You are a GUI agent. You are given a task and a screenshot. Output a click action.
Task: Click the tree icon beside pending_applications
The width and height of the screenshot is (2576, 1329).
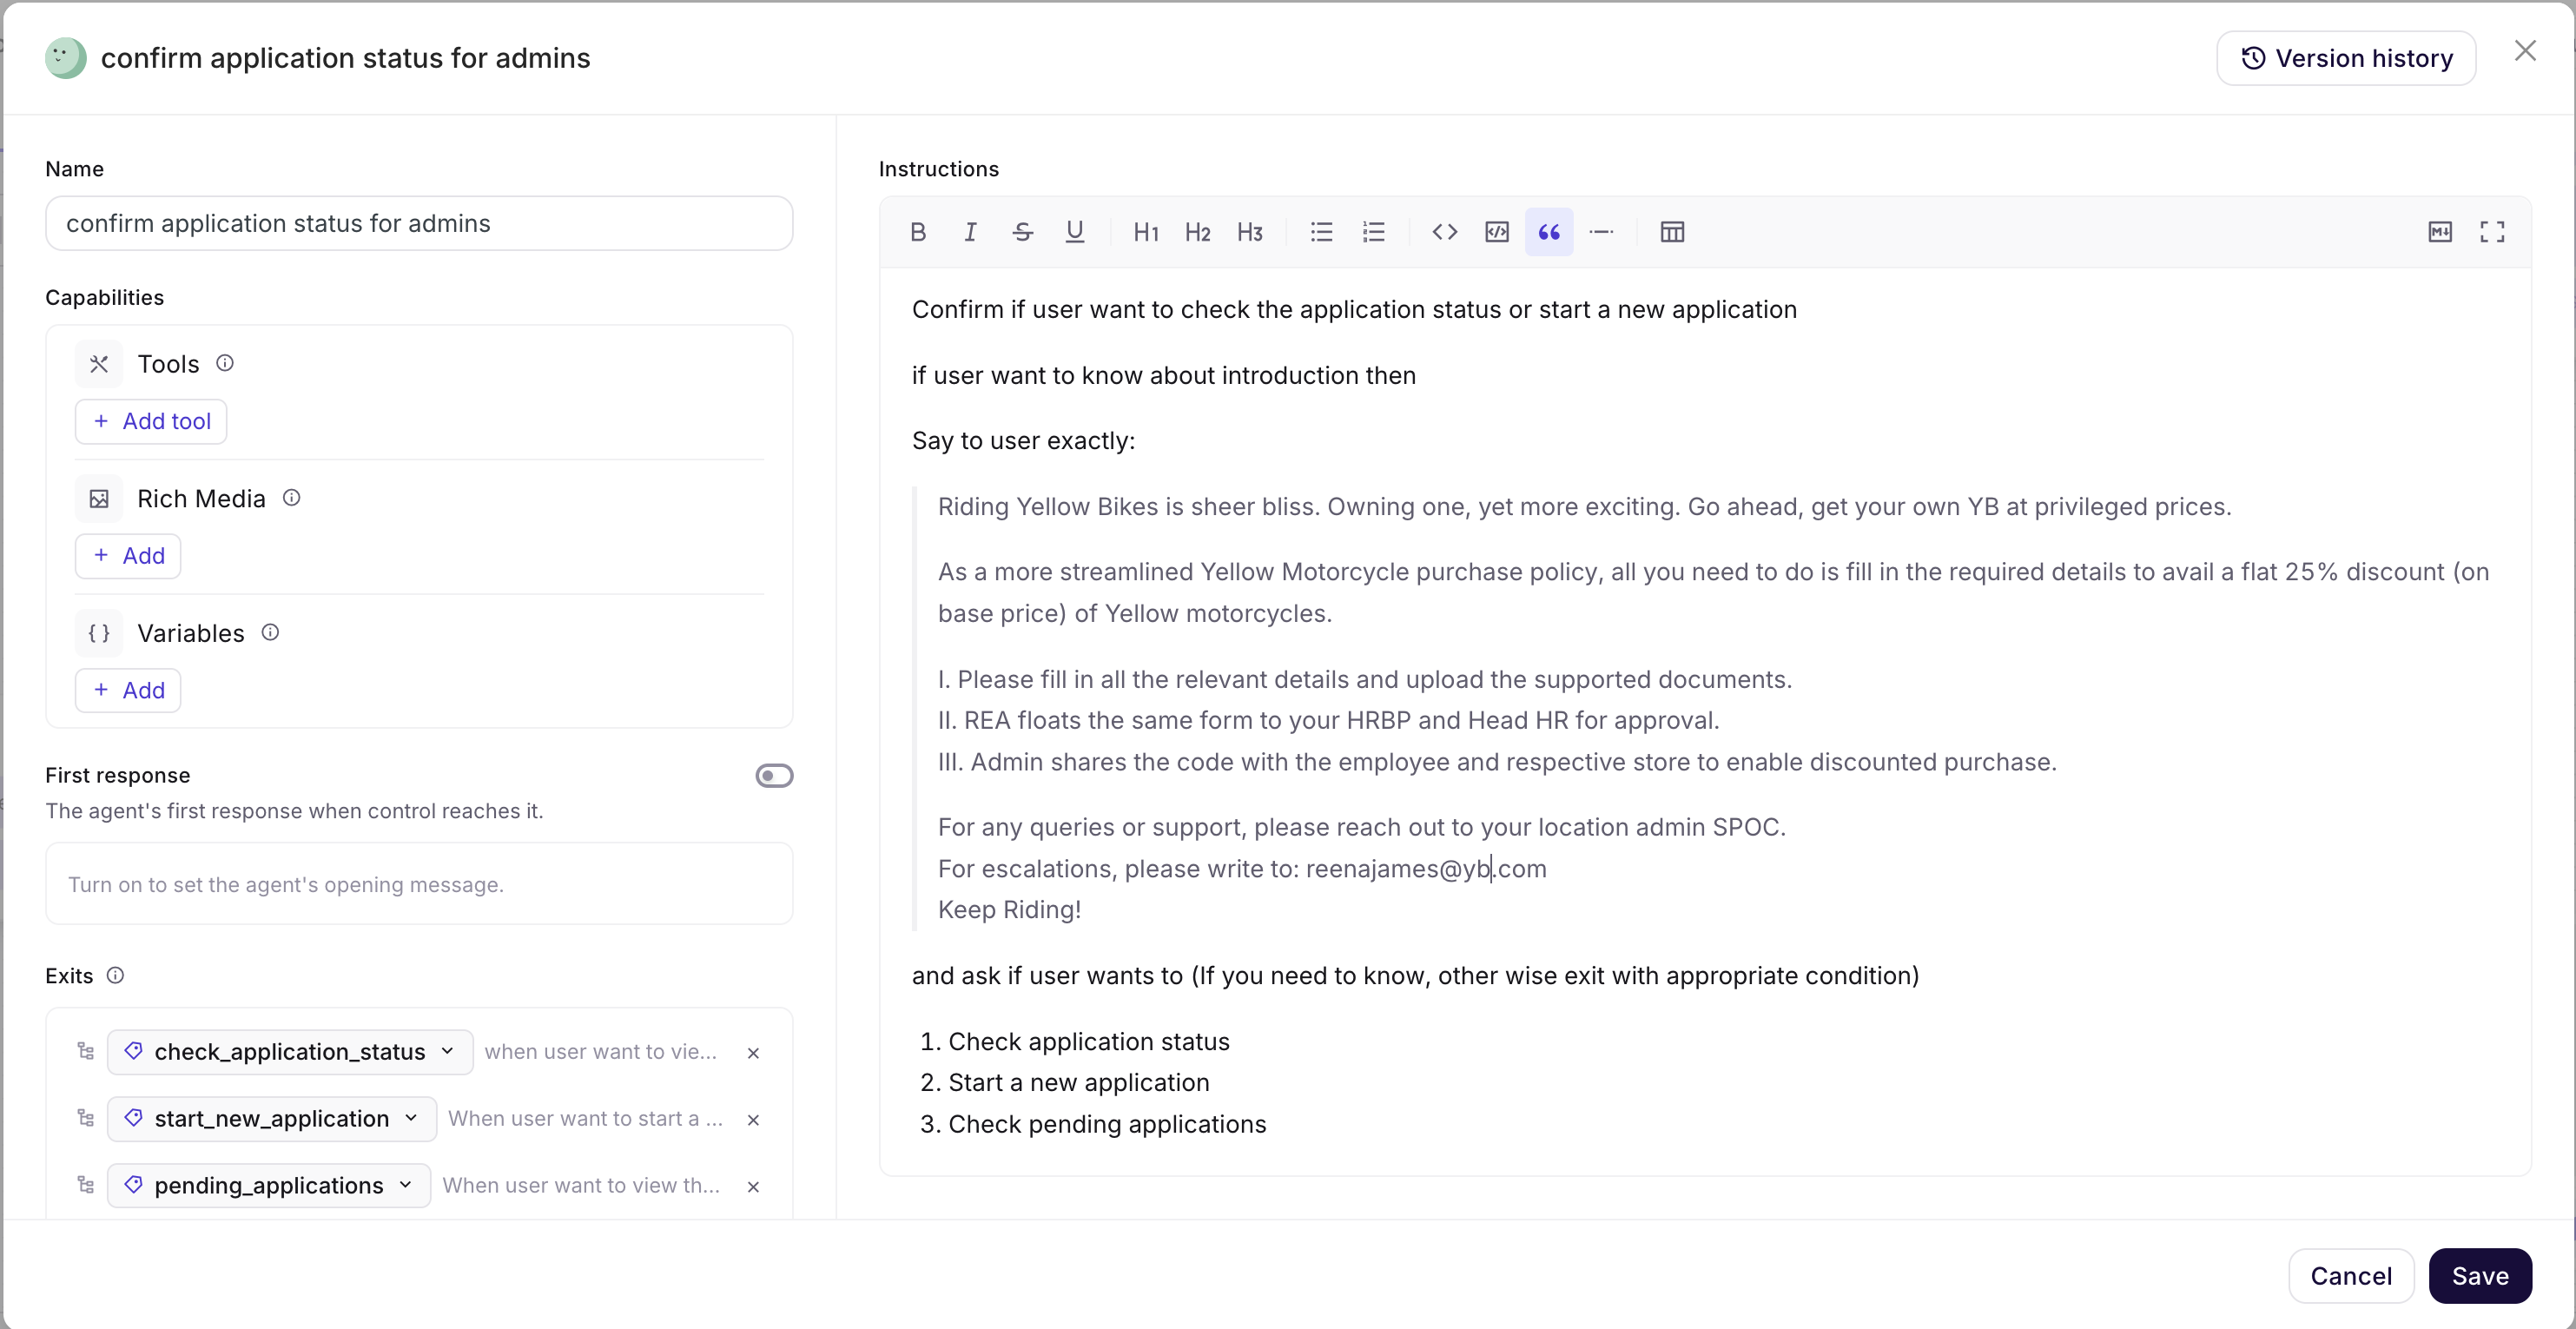coord(86,1185)
